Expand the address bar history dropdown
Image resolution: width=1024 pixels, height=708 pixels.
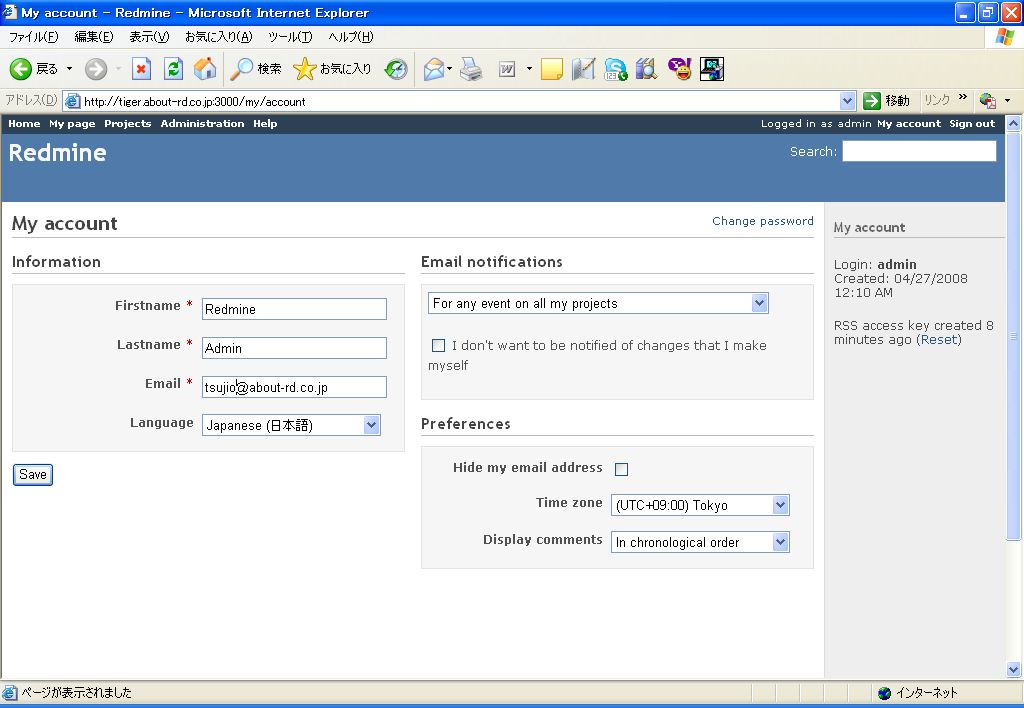pyautogui.click(x=847, y=101)
